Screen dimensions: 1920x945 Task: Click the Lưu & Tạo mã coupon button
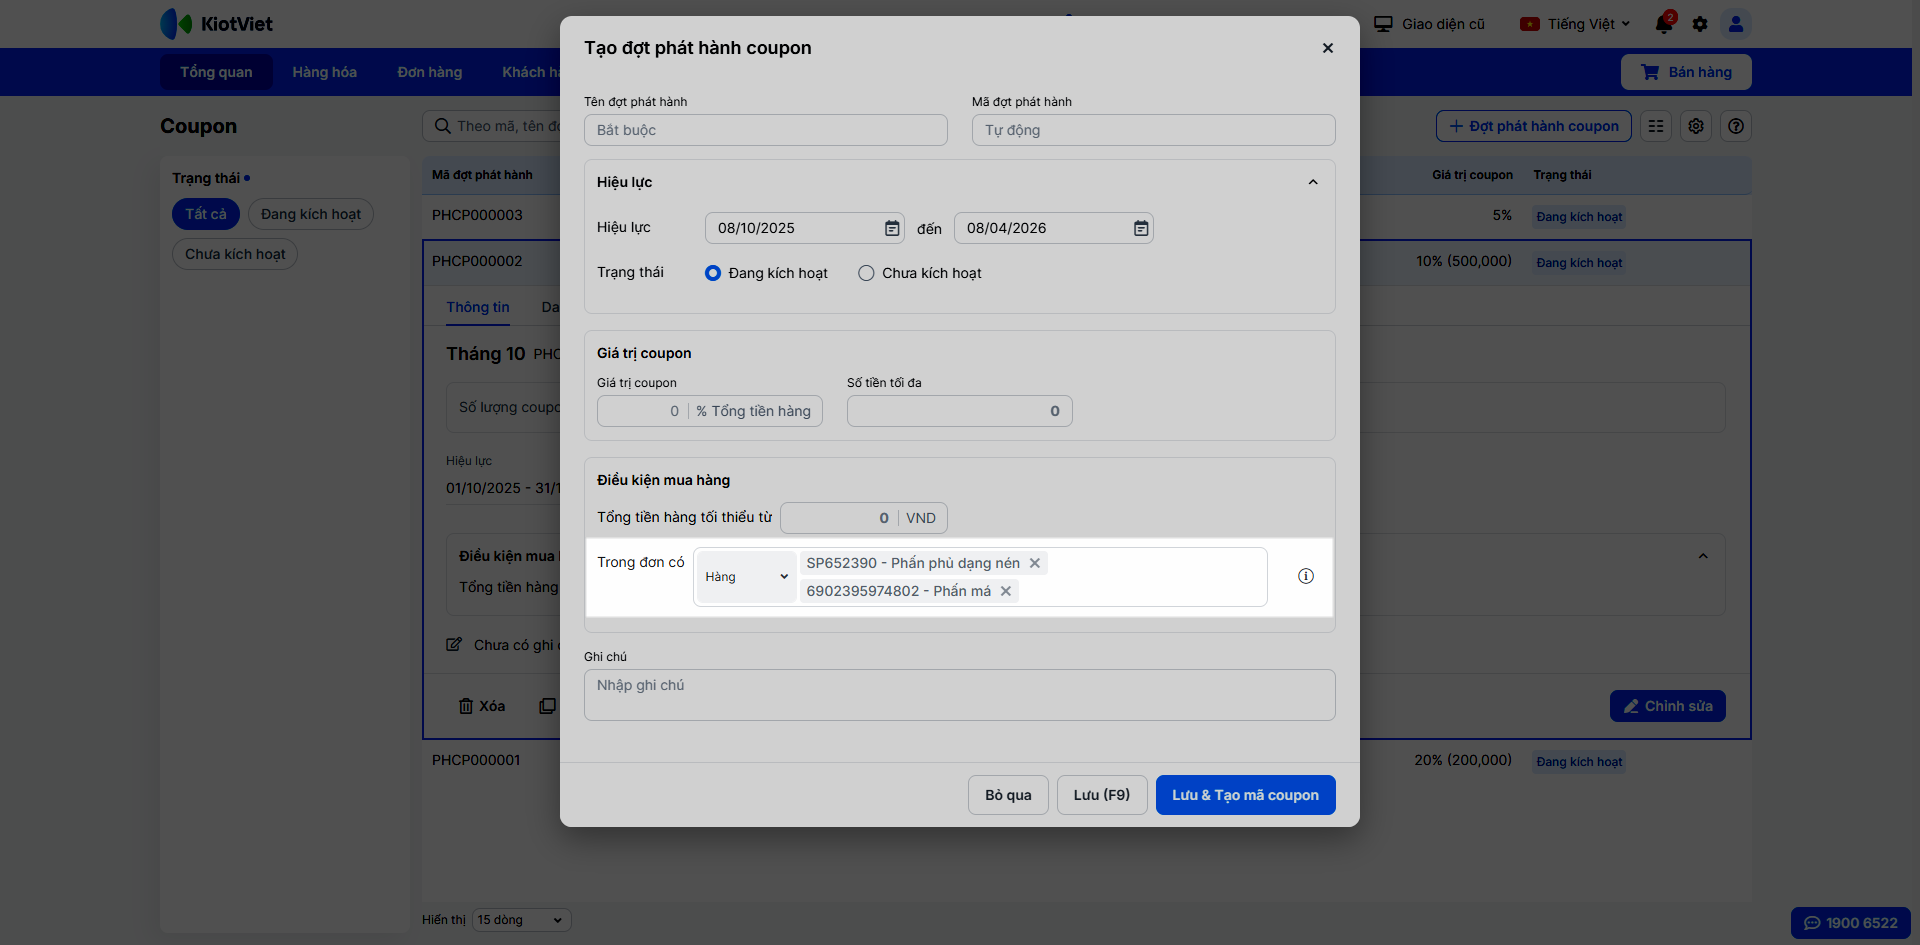point(1245,795)
